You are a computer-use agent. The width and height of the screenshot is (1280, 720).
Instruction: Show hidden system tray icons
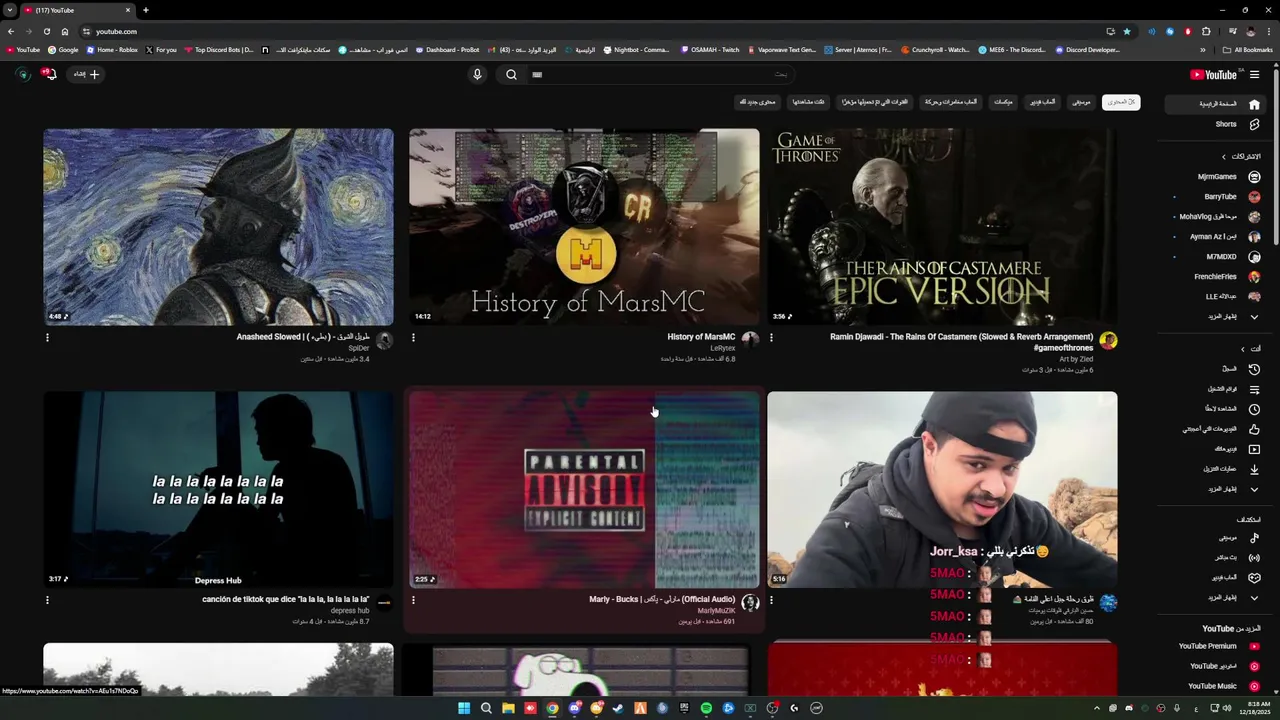pyautogui.click(x=1097, y=708)
